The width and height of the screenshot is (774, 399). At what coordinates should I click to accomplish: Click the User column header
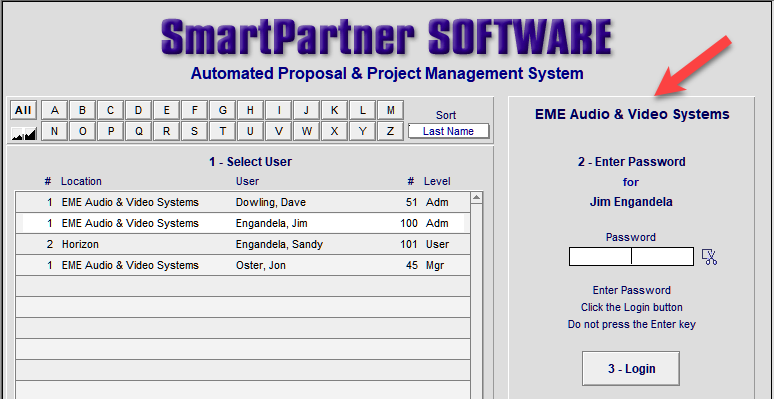point(247,181)
